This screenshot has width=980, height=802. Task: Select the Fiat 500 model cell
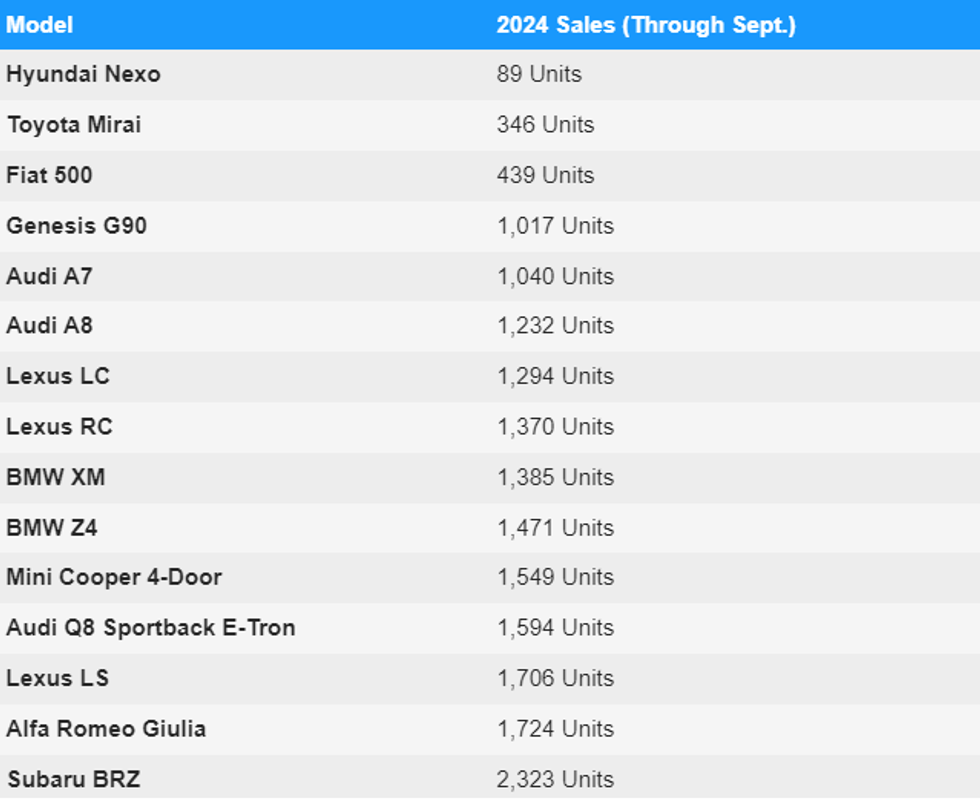pyautogui.click(x=49, y=175)
